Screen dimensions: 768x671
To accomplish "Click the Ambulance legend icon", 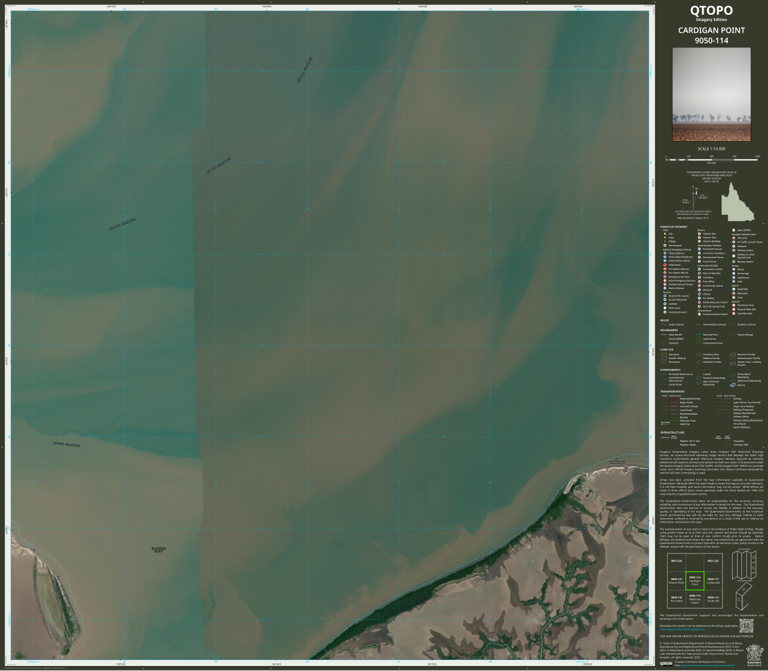I will 665,265.
